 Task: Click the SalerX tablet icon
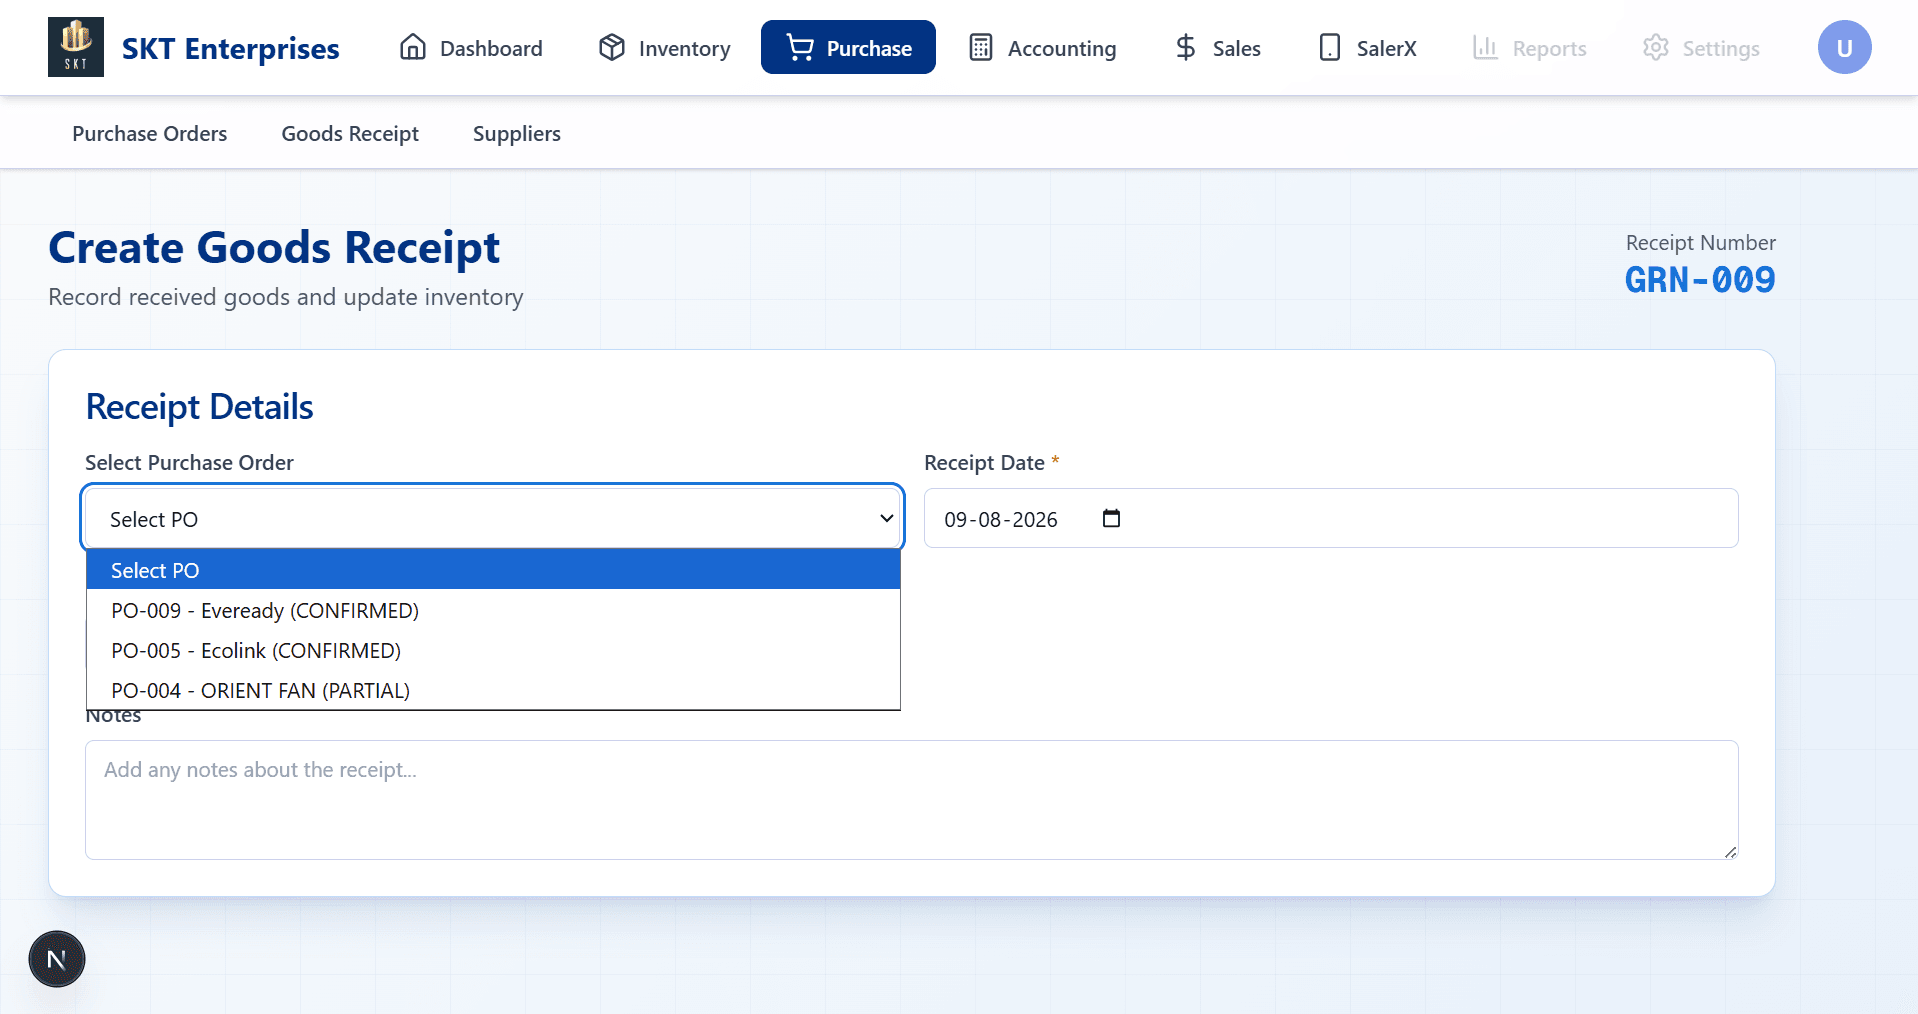(1330, 47)
